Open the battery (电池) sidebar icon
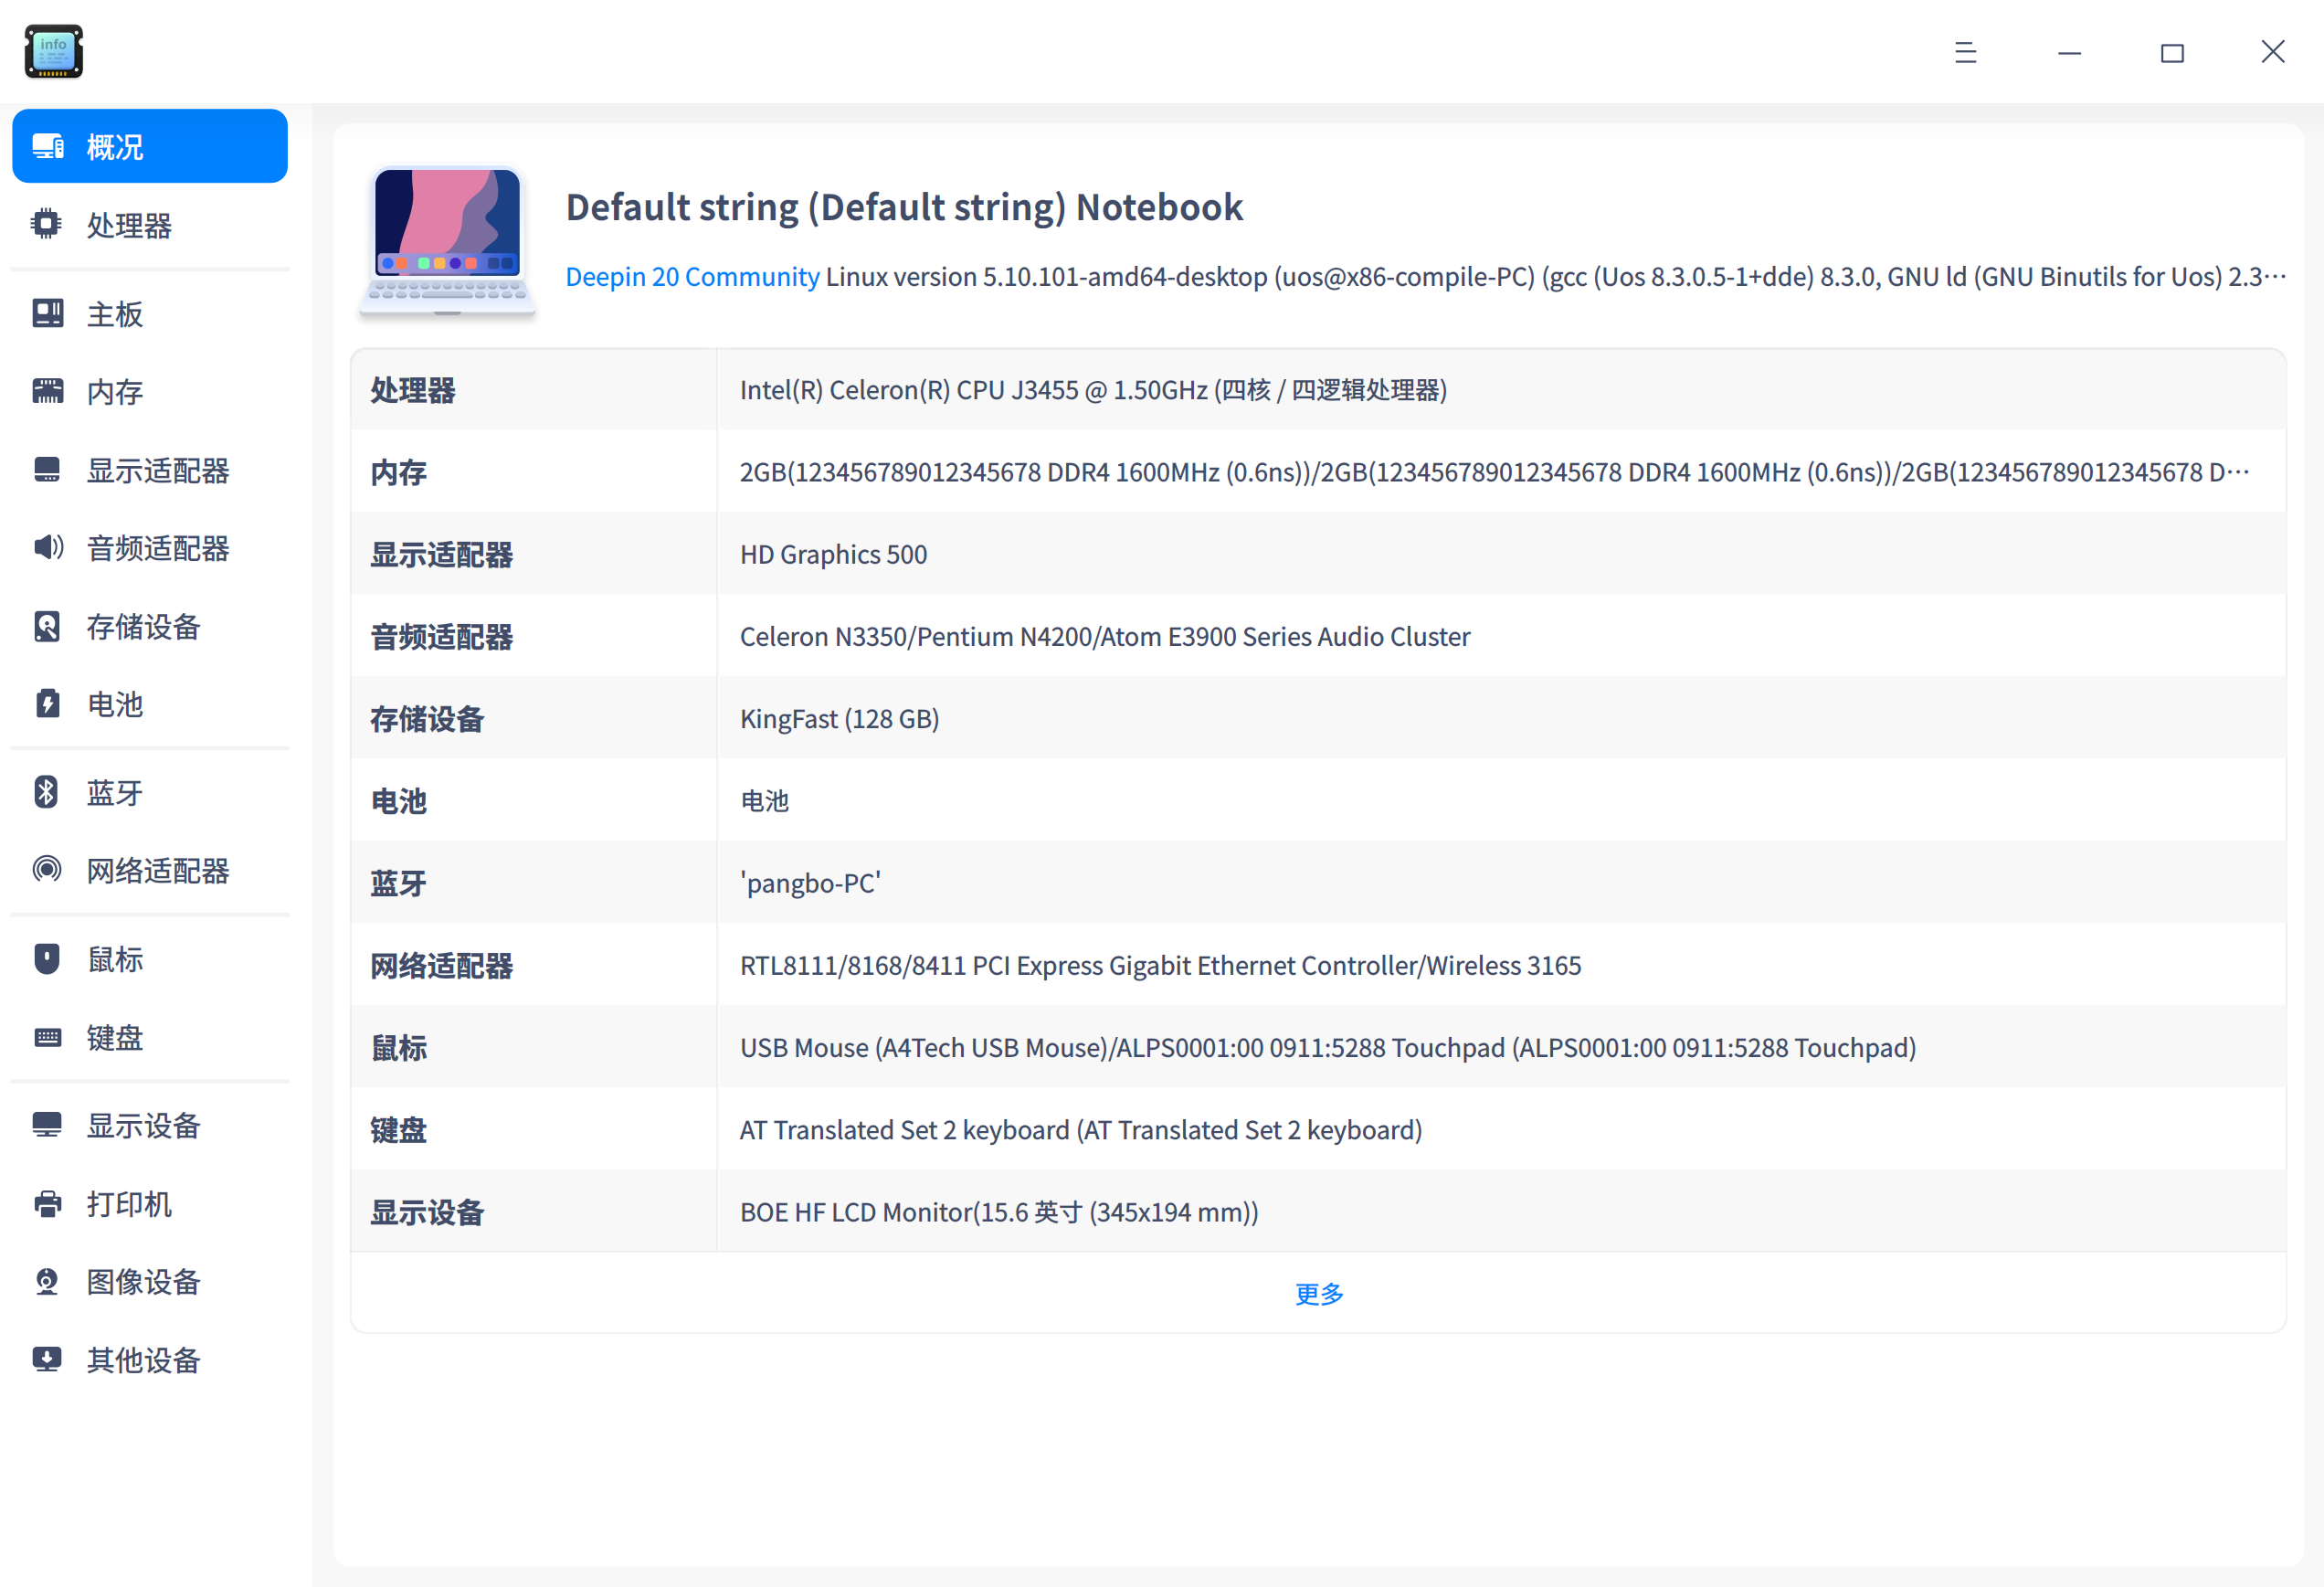 (47, 703)
